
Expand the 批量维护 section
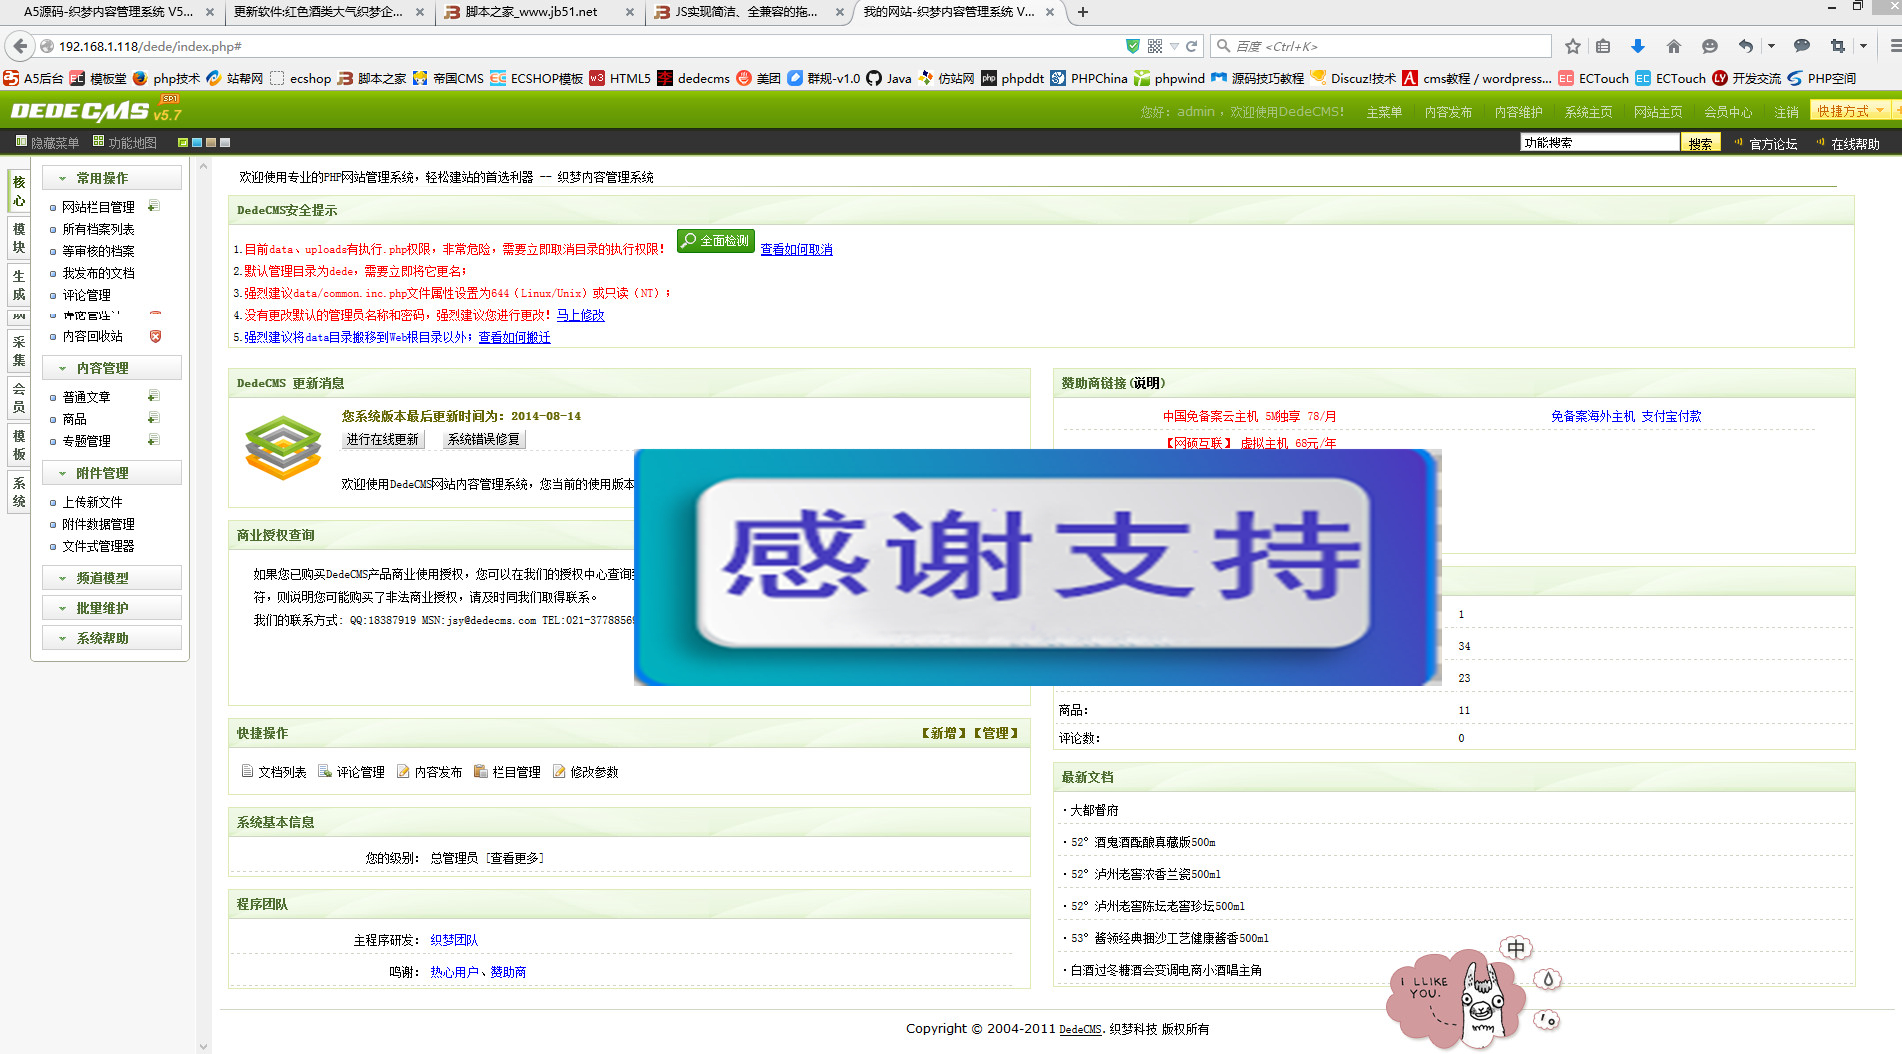pyautogui.click(x=112, y=608)
